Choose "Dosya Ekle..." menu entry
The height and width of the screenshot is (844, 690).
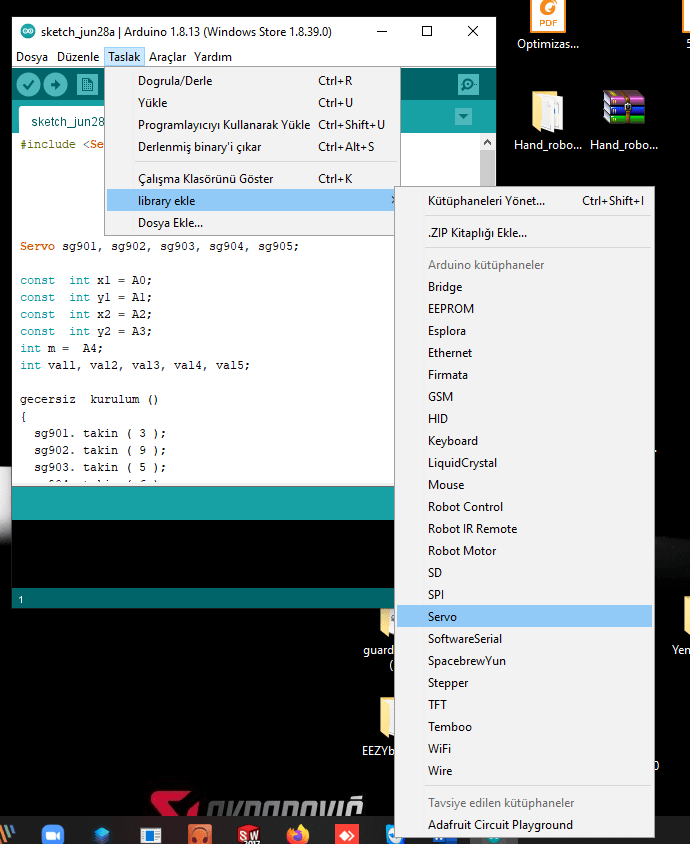click(x=170, y=223)
